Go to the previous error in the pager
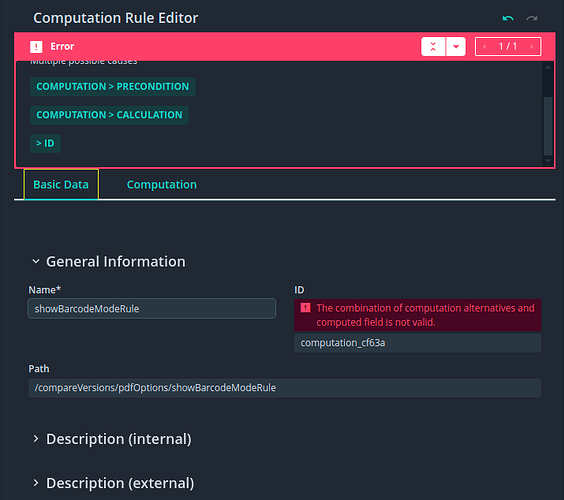 pos(485,46)
